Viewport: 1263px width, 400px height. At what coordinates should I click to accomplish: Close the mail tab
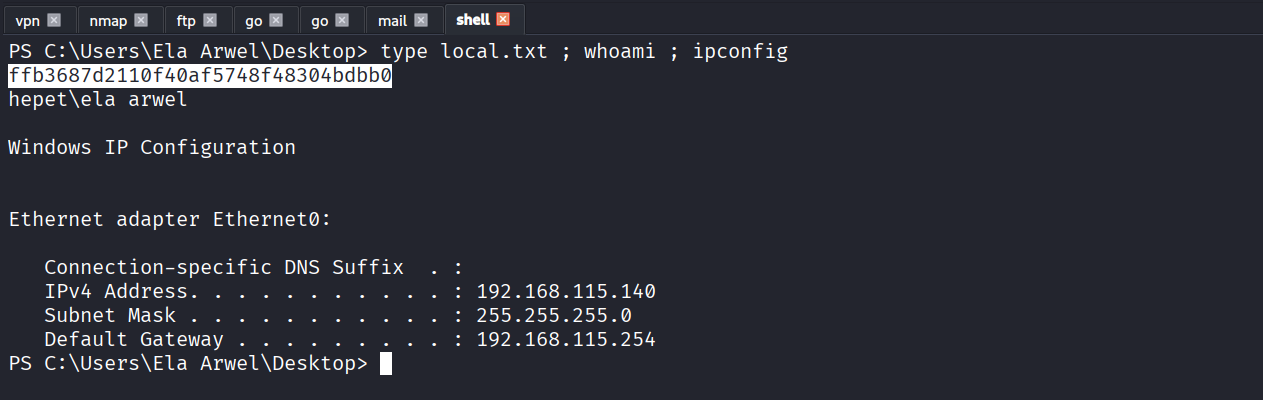tap(422, 20)
